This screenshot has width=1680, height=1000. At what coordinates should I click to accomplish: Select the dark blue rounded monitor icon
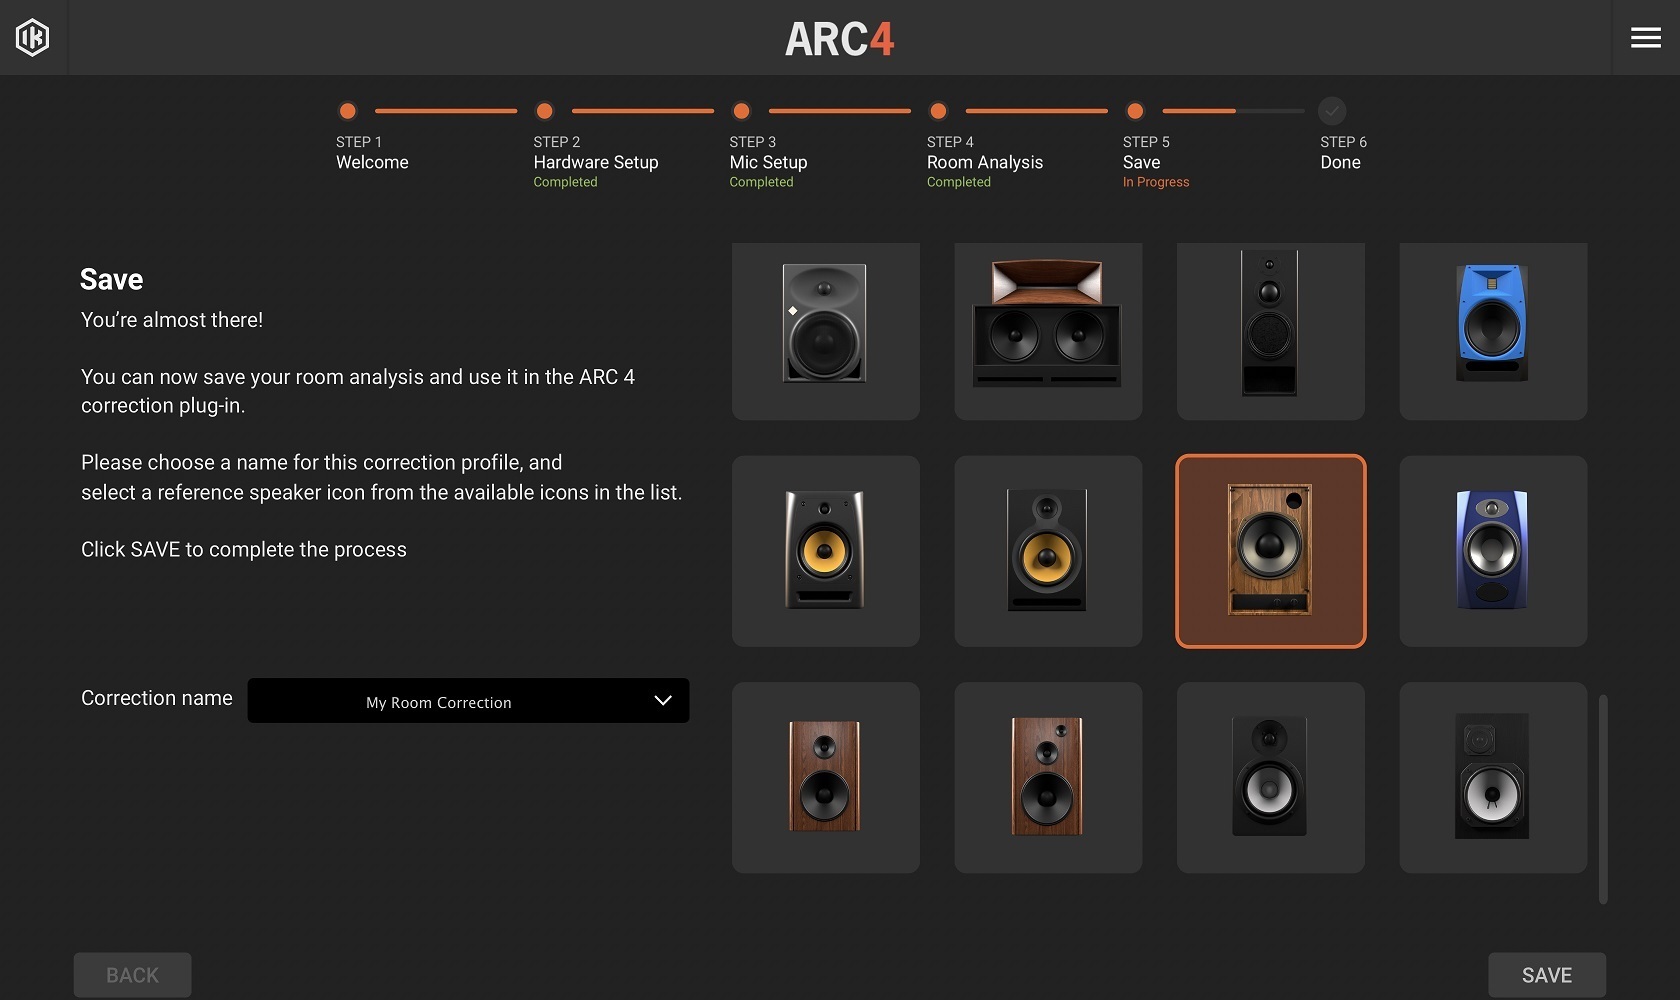click(x=1493, y=551)
